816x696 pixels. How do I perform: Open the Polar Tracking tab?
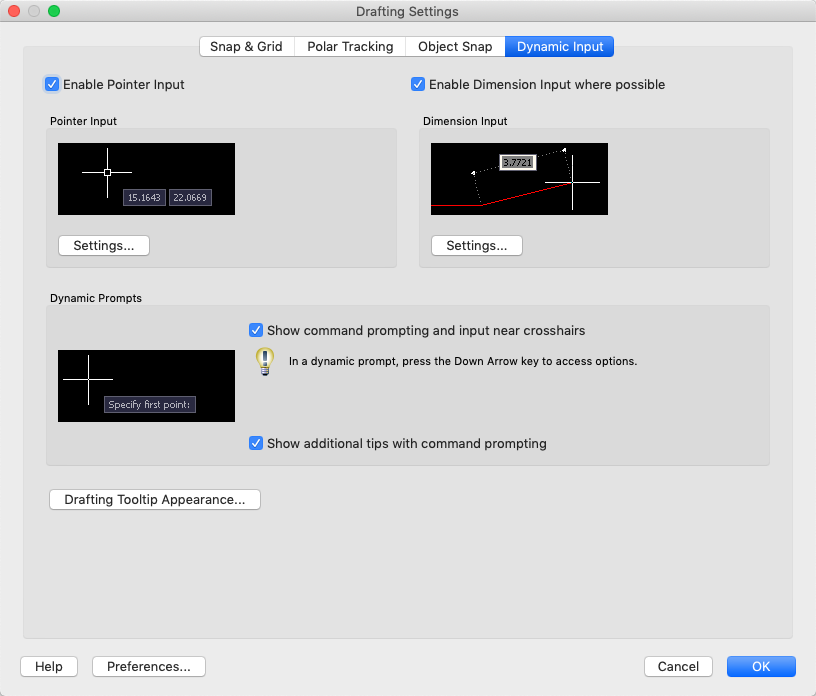pyautogui.click(x=350, y=46)
